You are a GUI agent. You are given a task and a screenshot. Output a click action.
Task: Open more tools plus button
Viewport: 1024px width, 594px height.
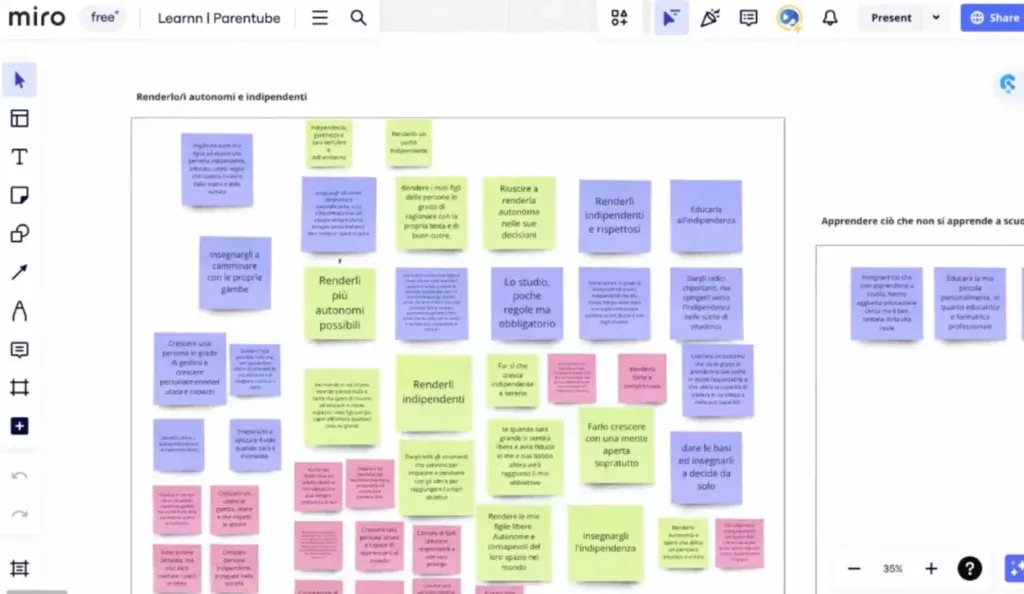click(x=20, y=426)
